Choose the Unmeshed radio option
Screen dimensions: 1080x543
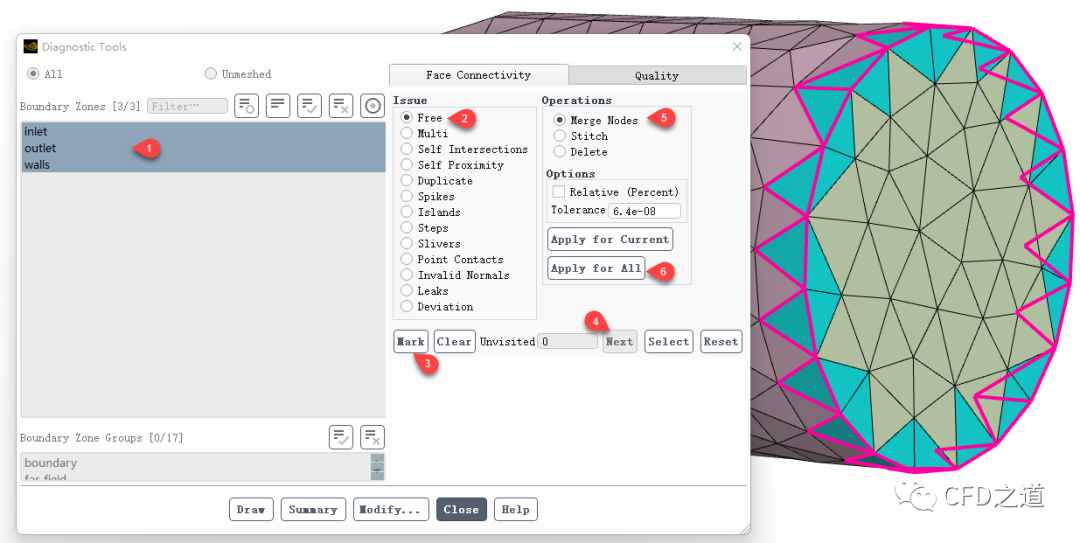click(x=211, y=74)
